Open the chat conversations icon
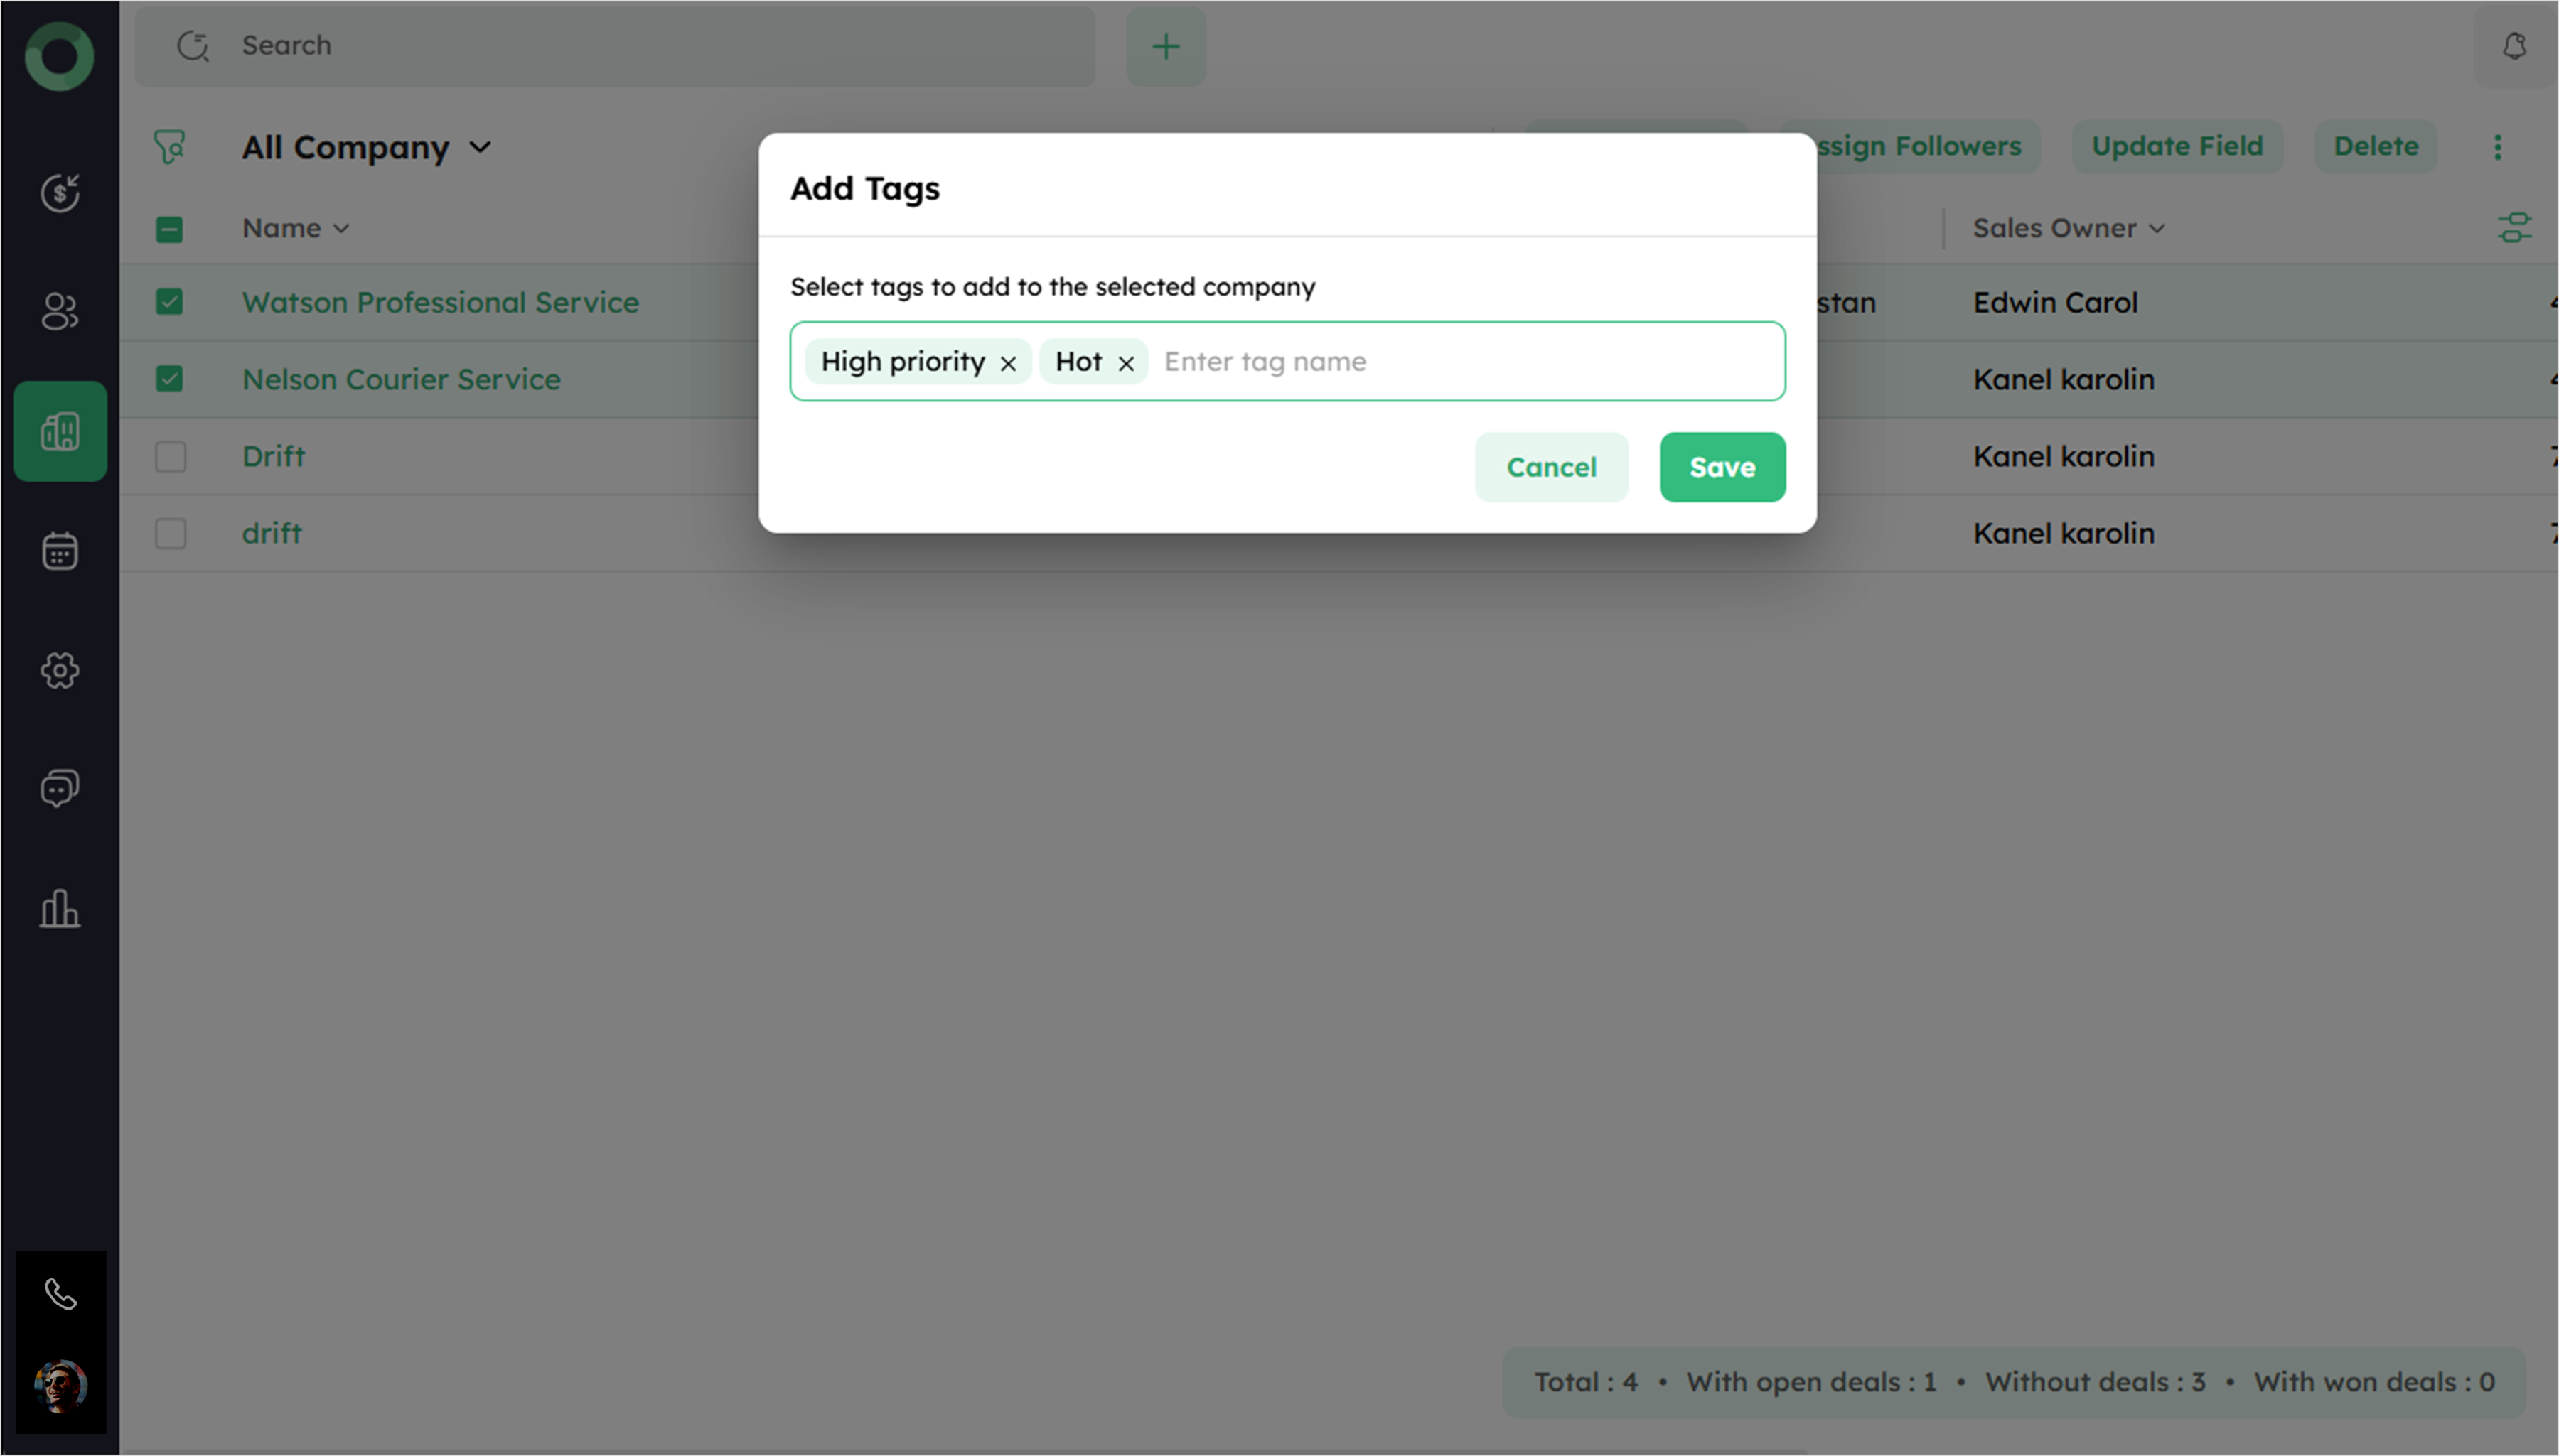The height and width of the screenshot is (1456, 2559). 60,788
